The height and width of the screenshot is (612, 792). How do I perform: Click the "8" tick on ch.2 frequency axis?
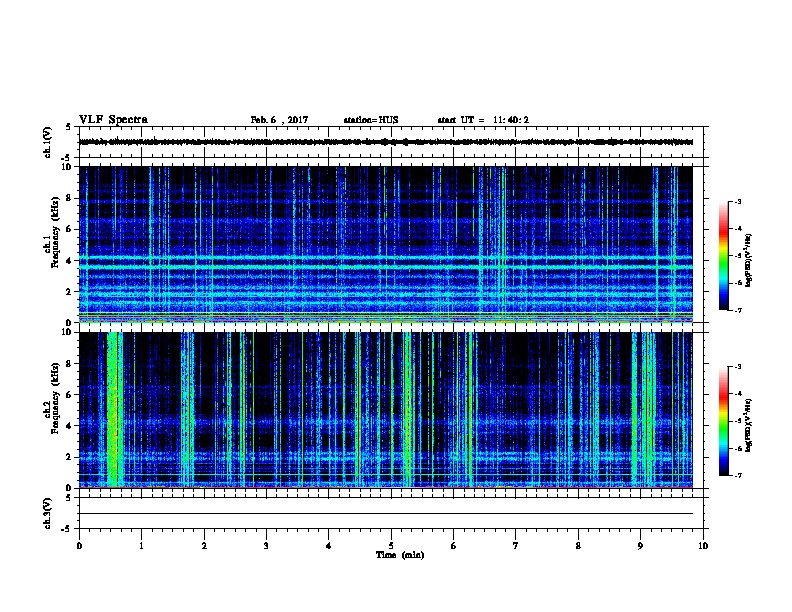(x=70, y=363)
